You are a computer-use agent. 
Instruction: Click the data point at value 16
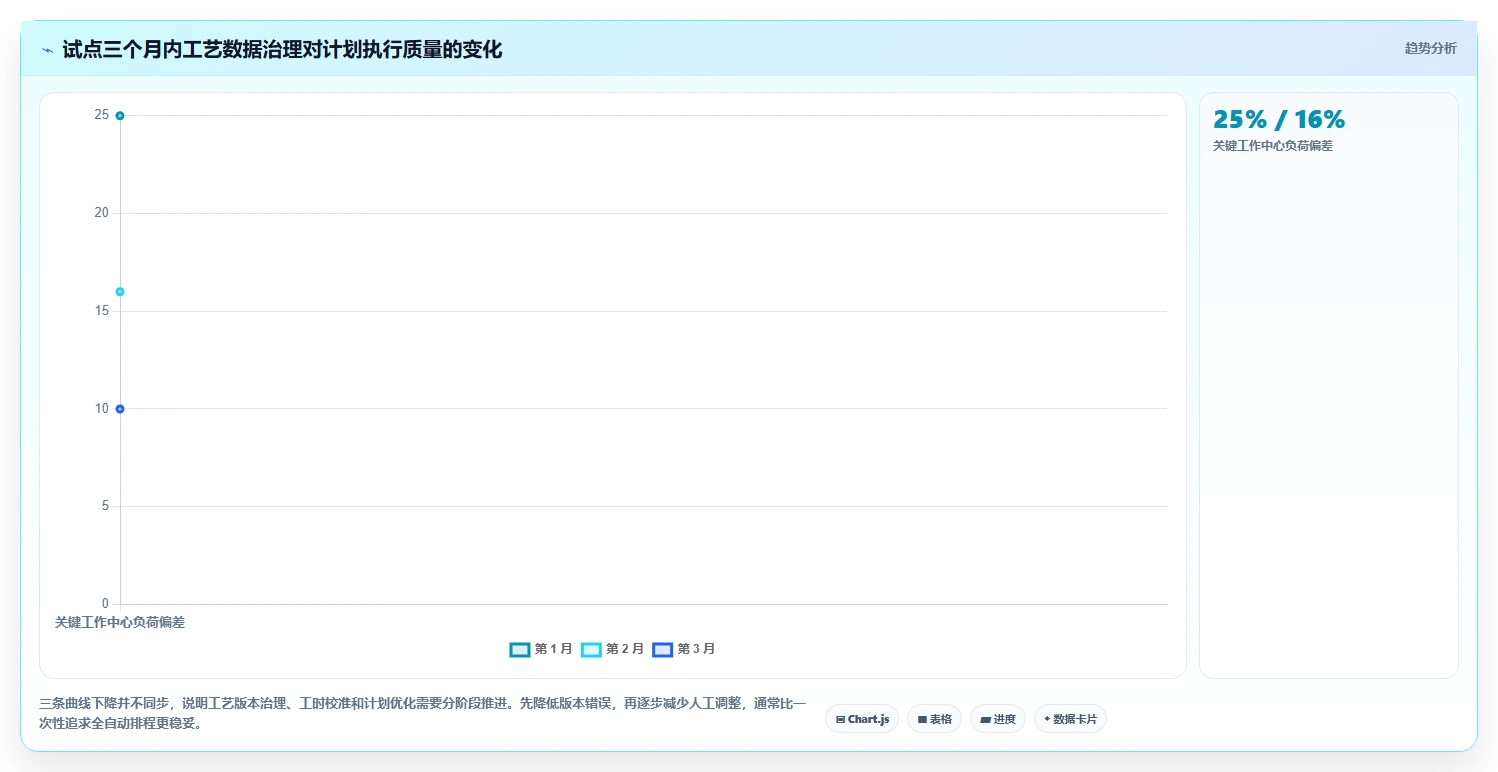(x=120, y=292)
